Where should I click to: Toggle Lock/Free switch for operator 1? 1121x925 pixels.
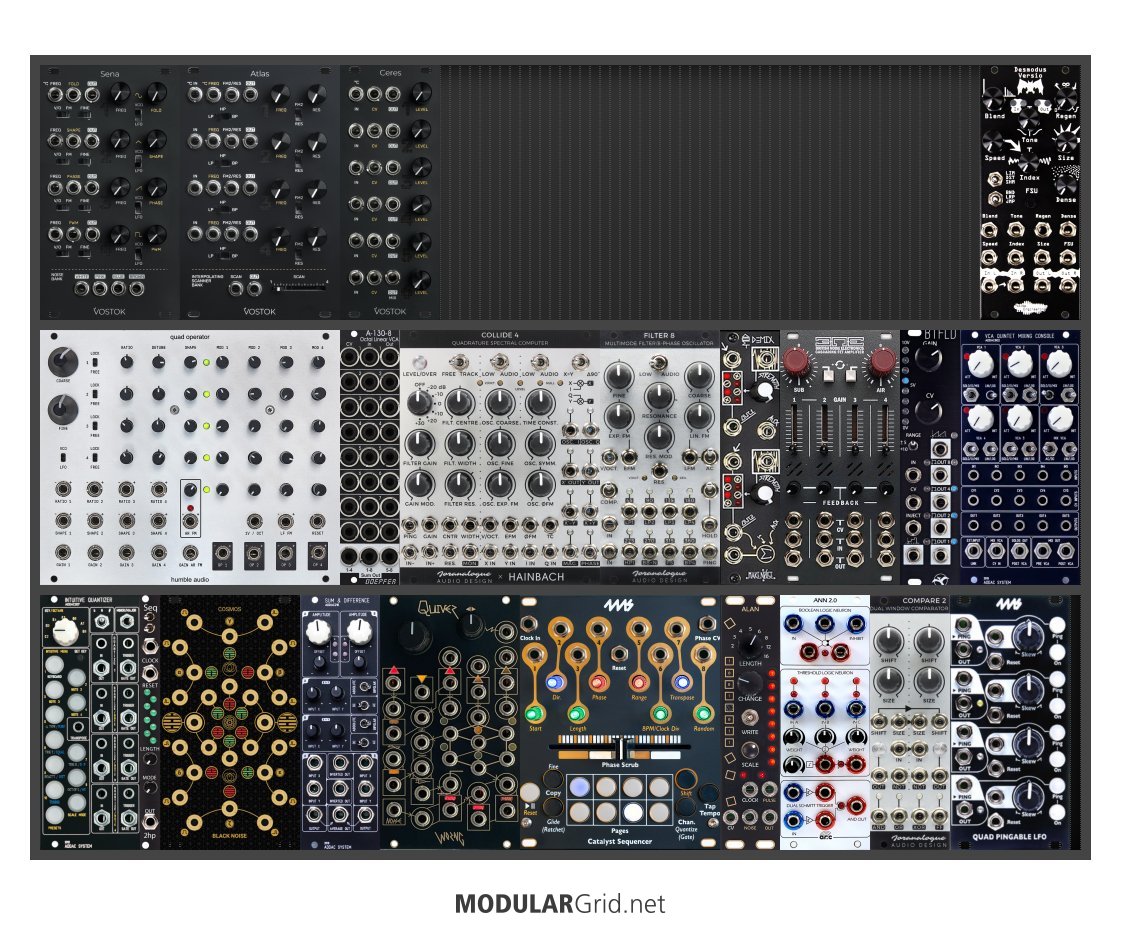(94, 362)
